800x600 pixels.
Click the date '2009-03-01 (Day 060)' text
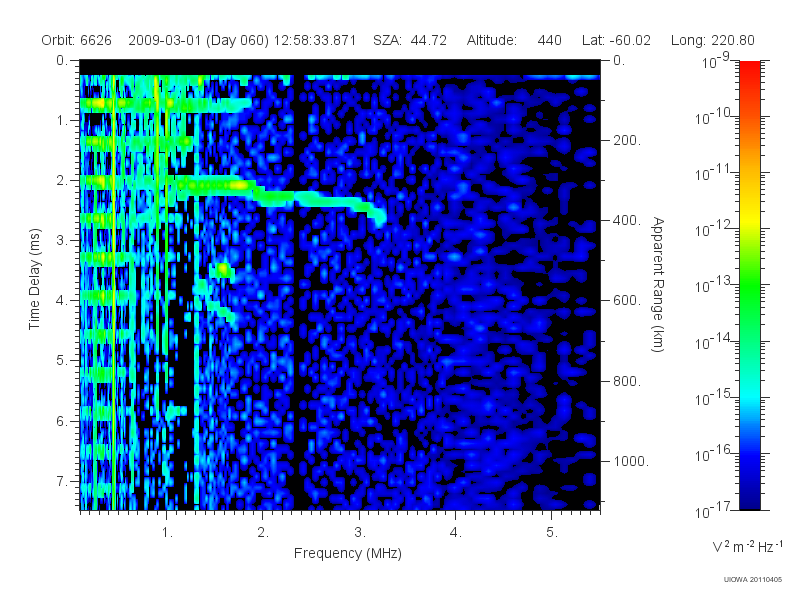(x=198, y=40)
